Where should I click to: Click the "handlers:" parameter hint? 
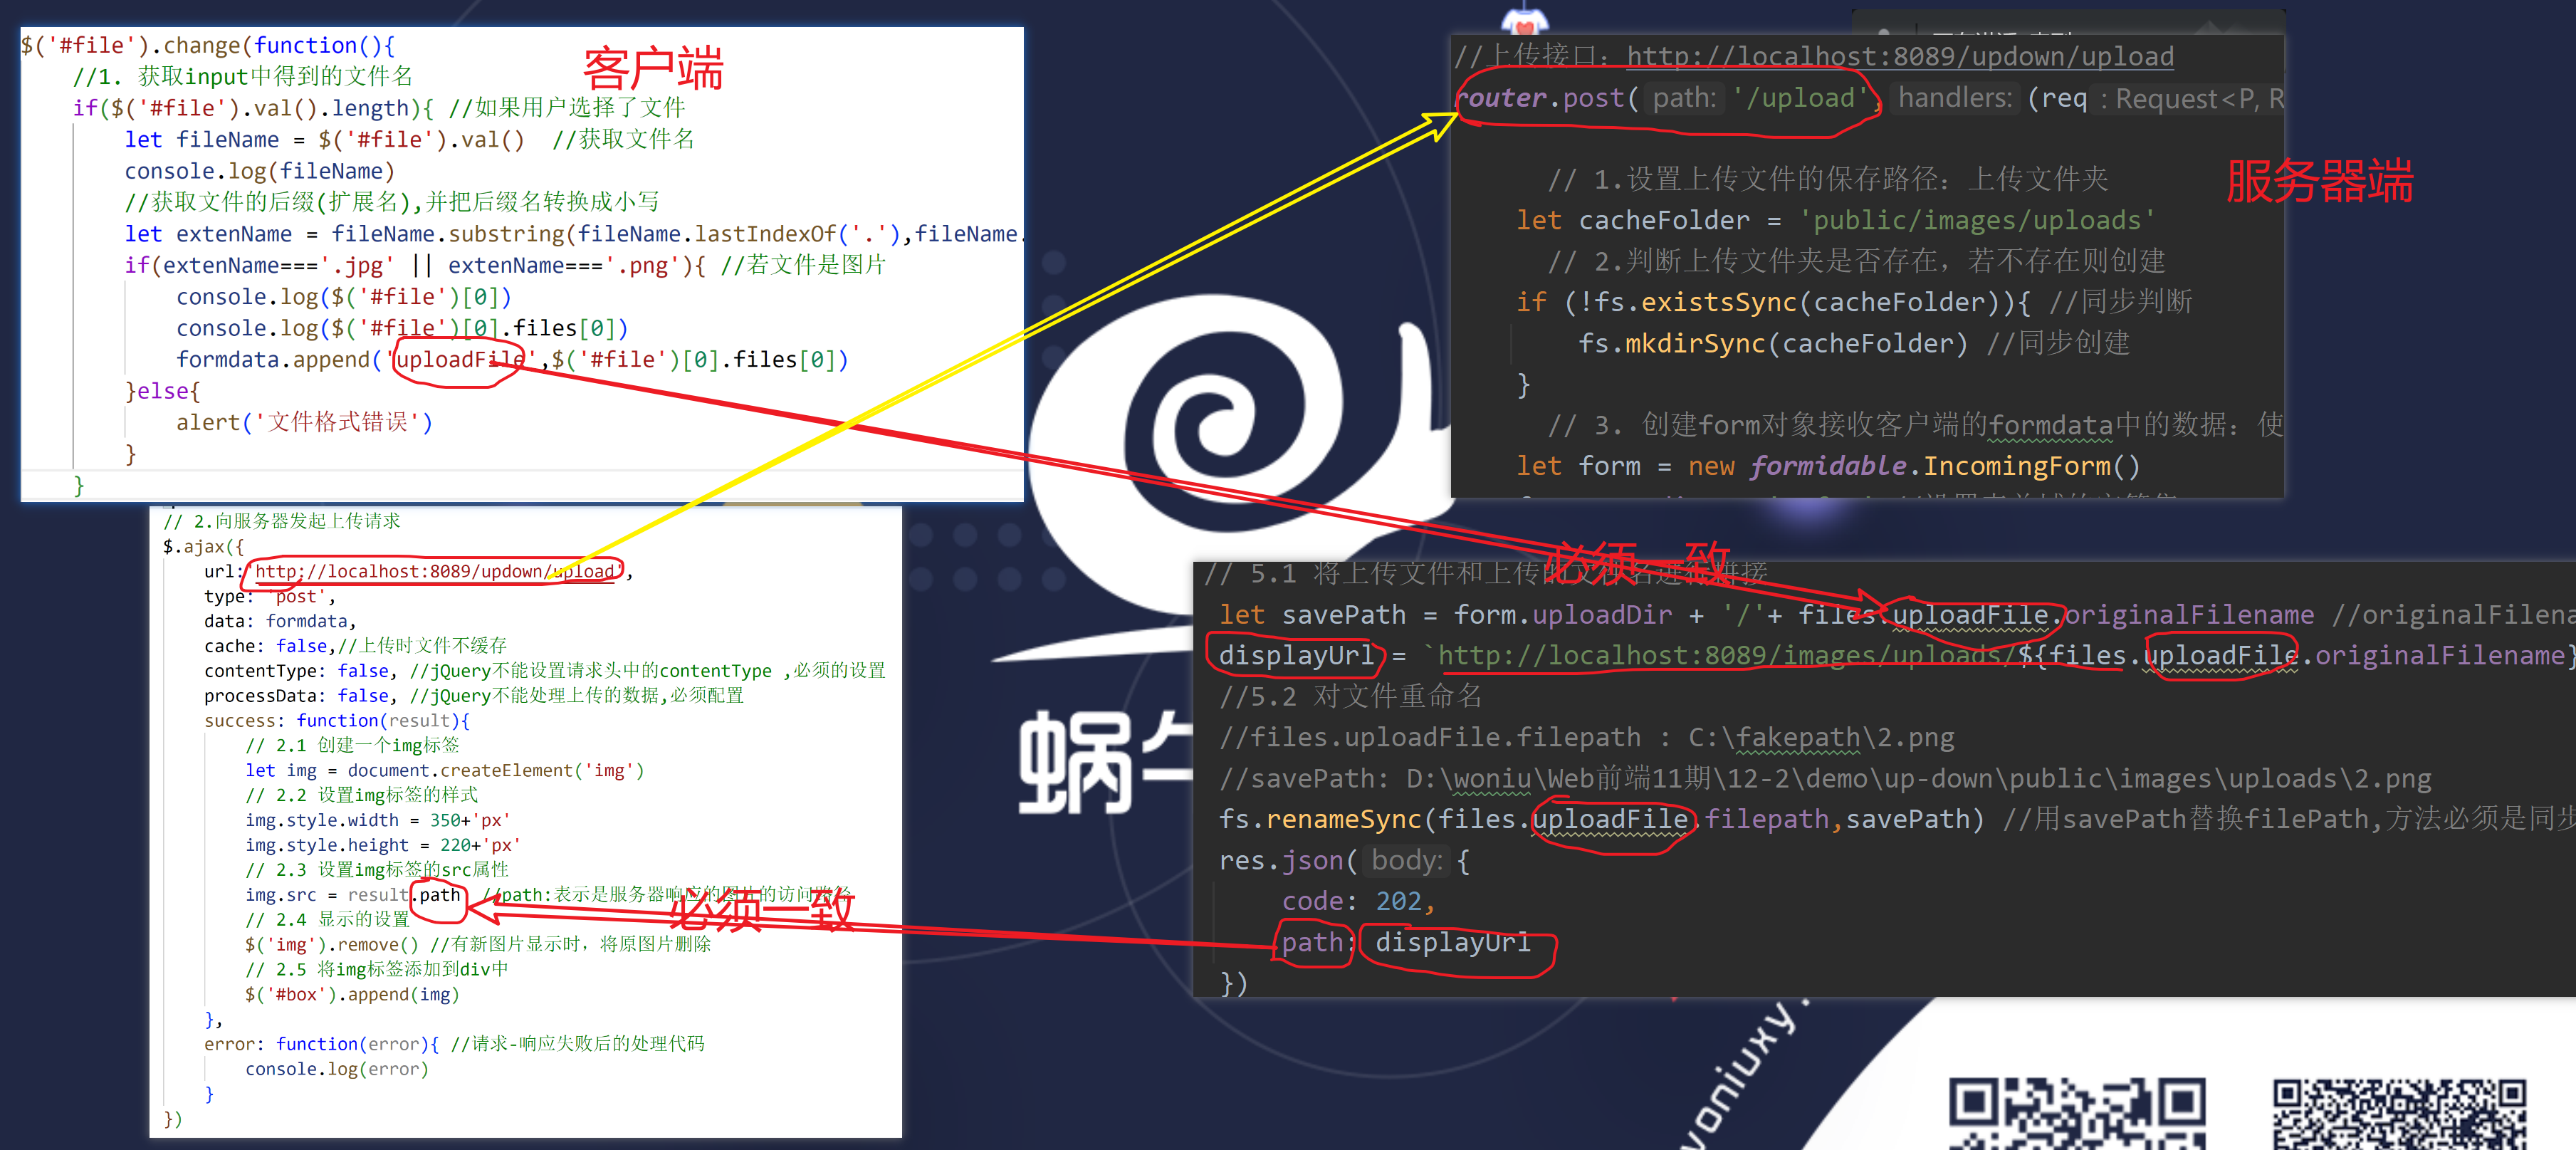click(1955, 98)
